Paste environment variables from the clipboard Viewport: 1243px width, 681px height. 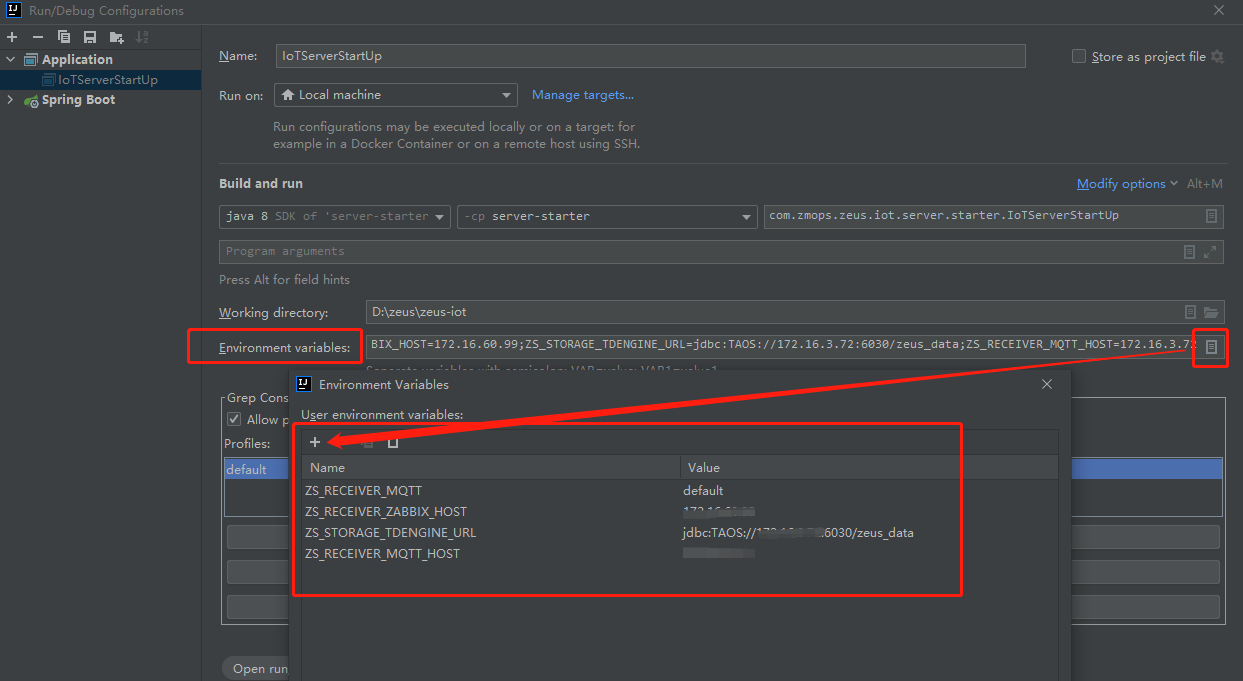393,442
